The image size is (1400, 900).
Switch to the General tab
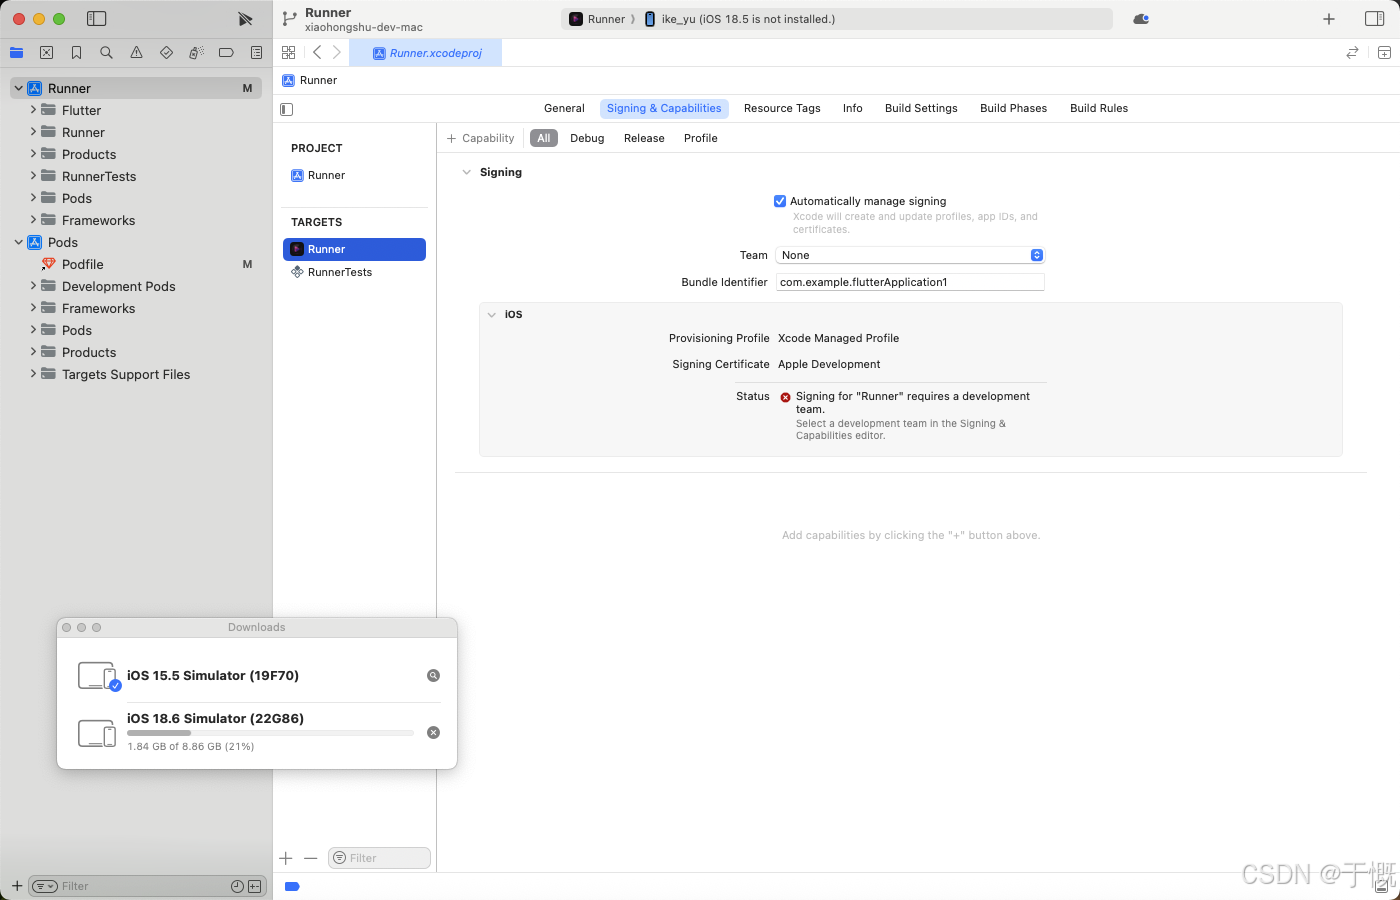tap(564, 108)
